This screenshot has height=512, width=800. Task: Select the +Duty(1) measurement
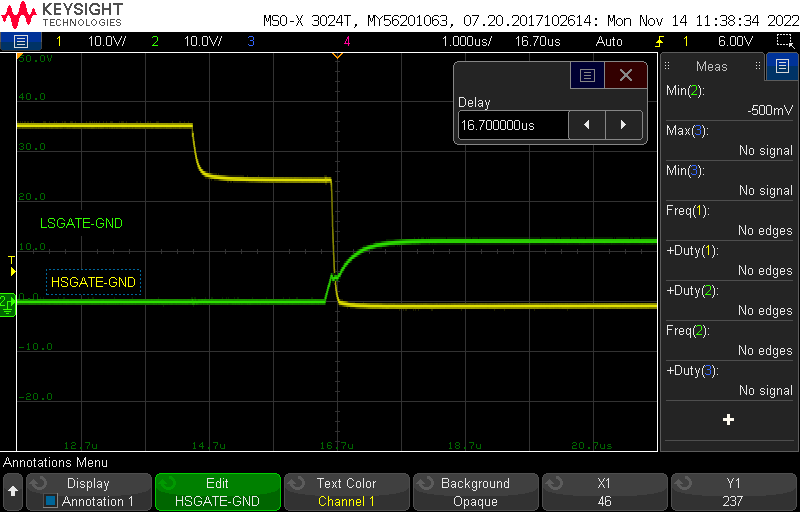point(730,260)
